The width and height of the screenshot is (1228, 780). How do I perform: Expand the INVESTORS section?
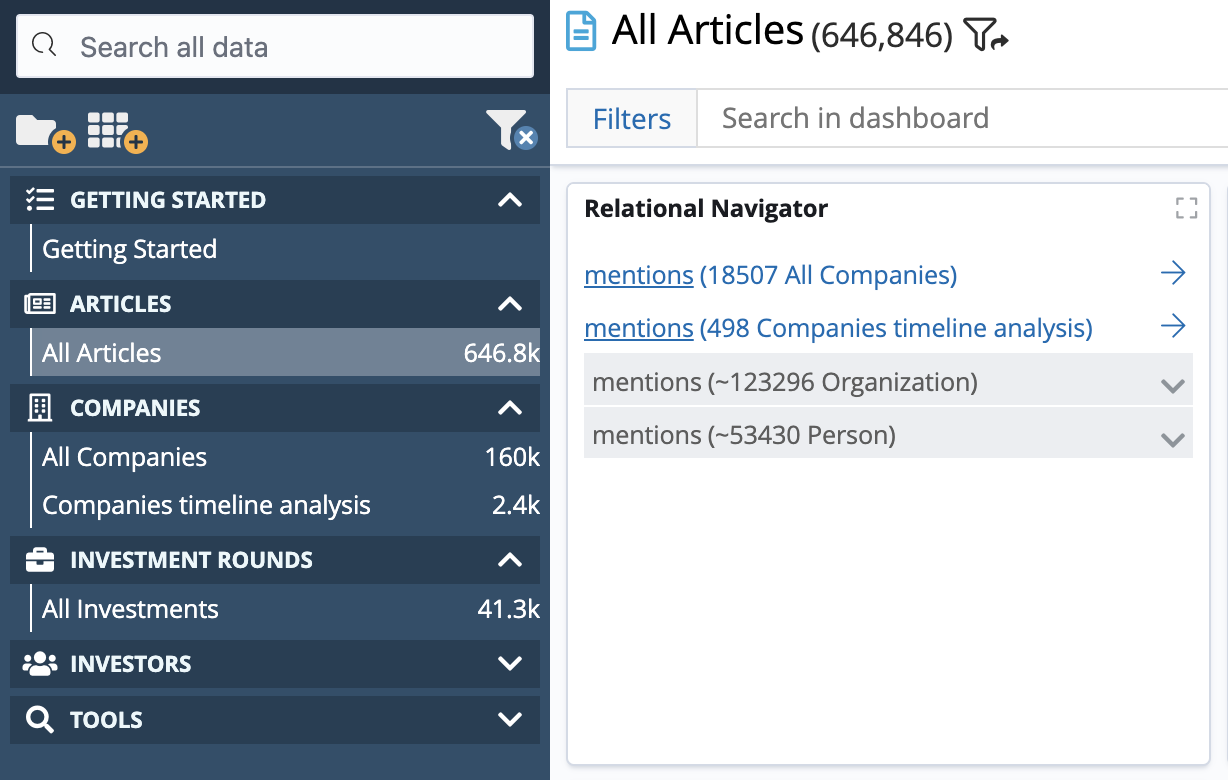(x=510, y=664)
